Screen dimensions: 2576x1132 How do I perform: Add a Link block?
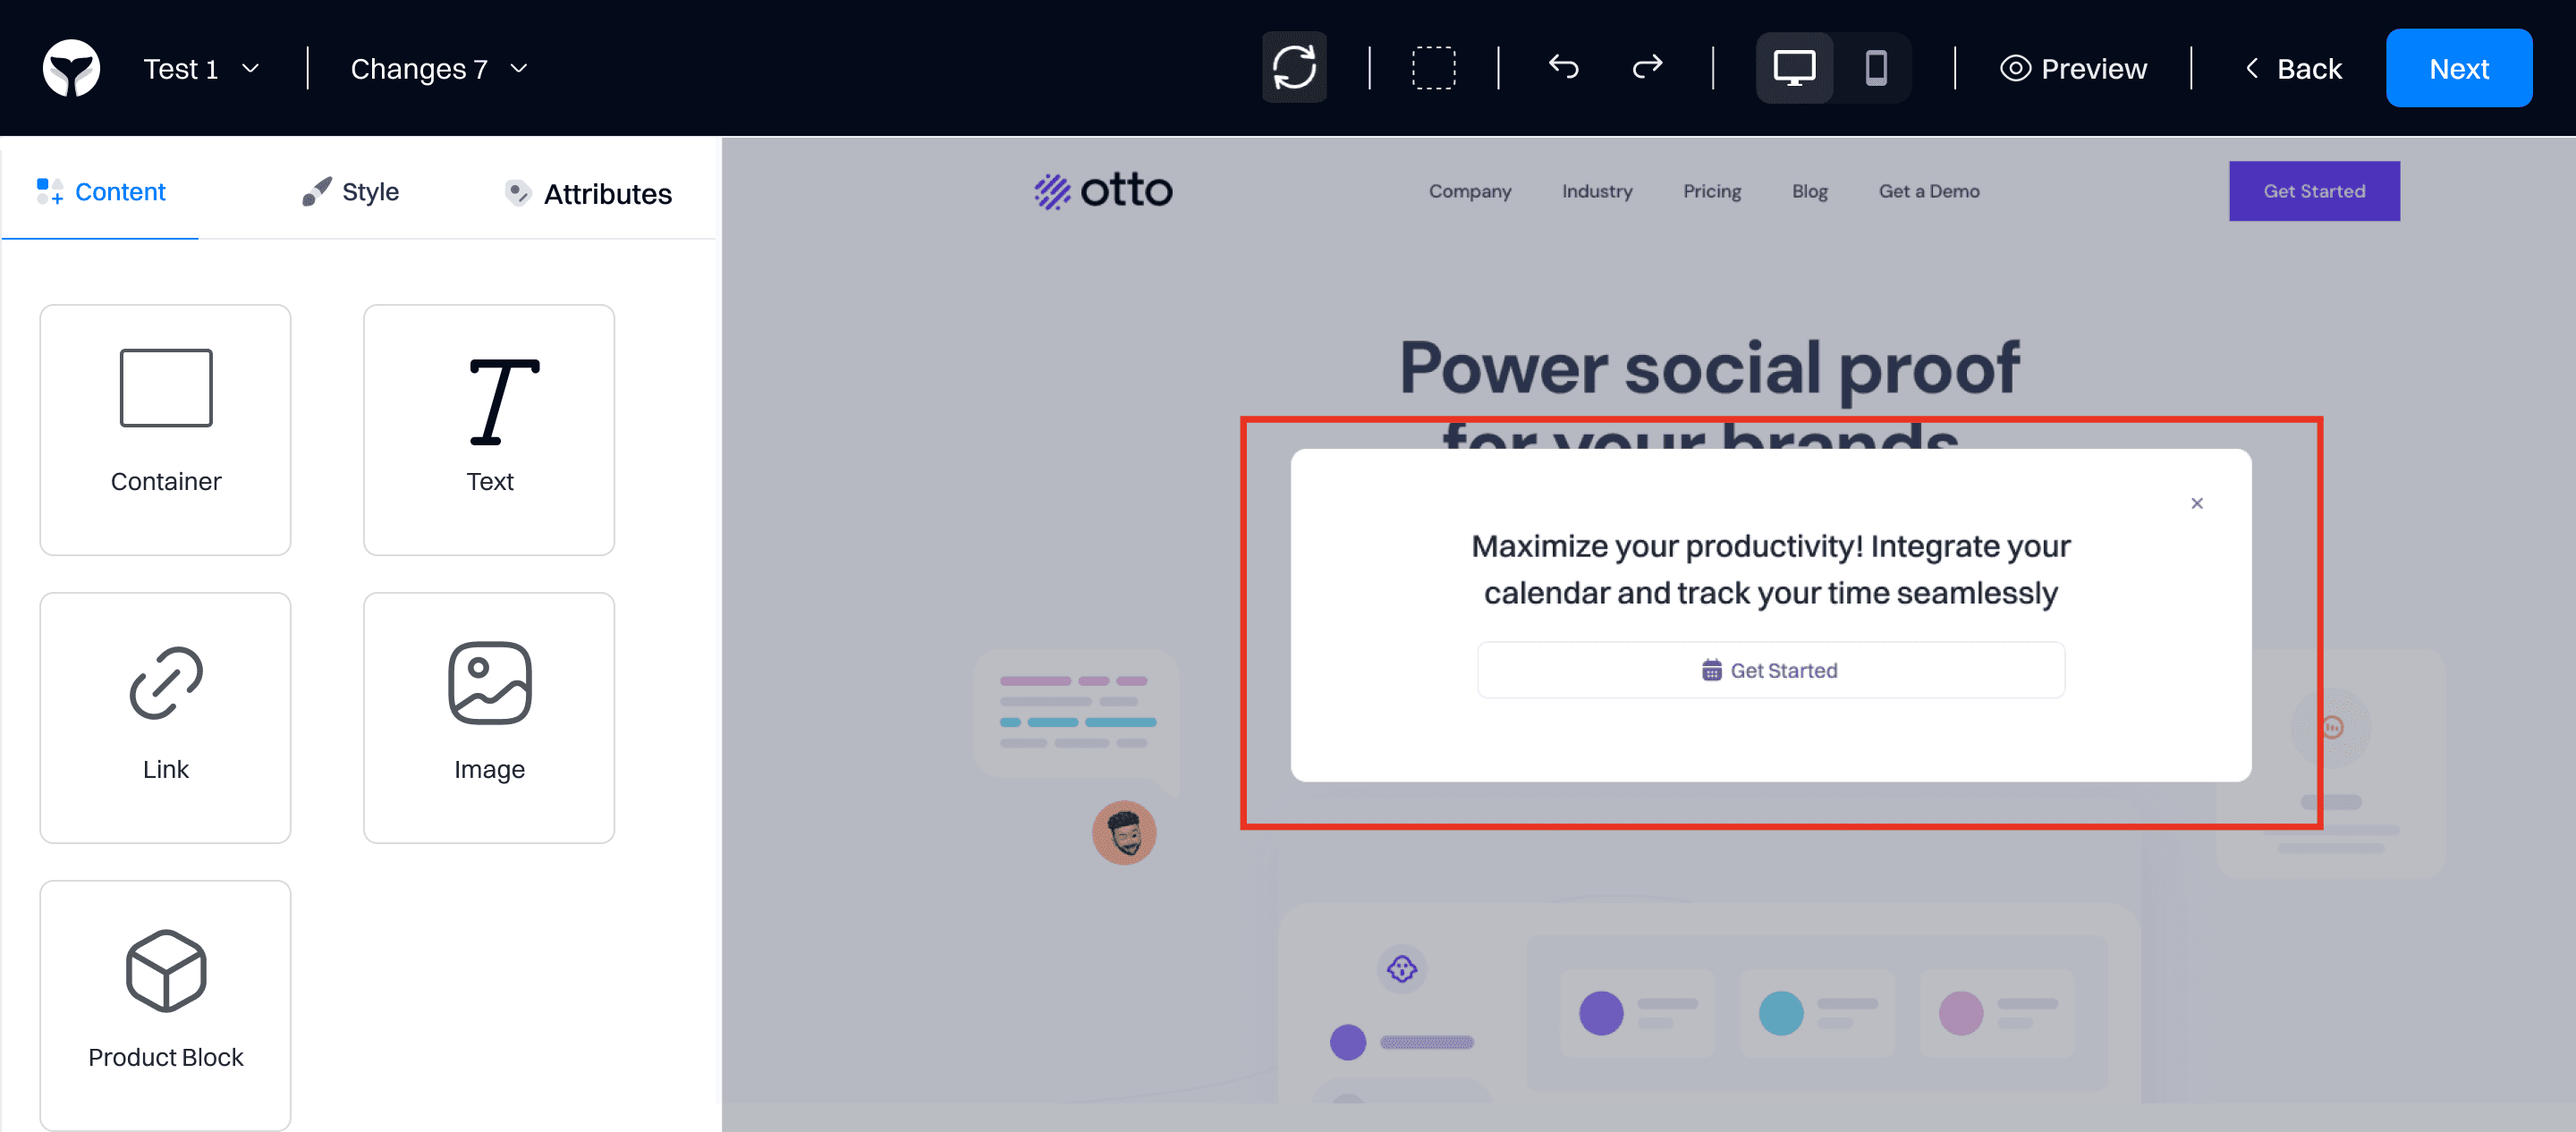(x=165, y=717)
